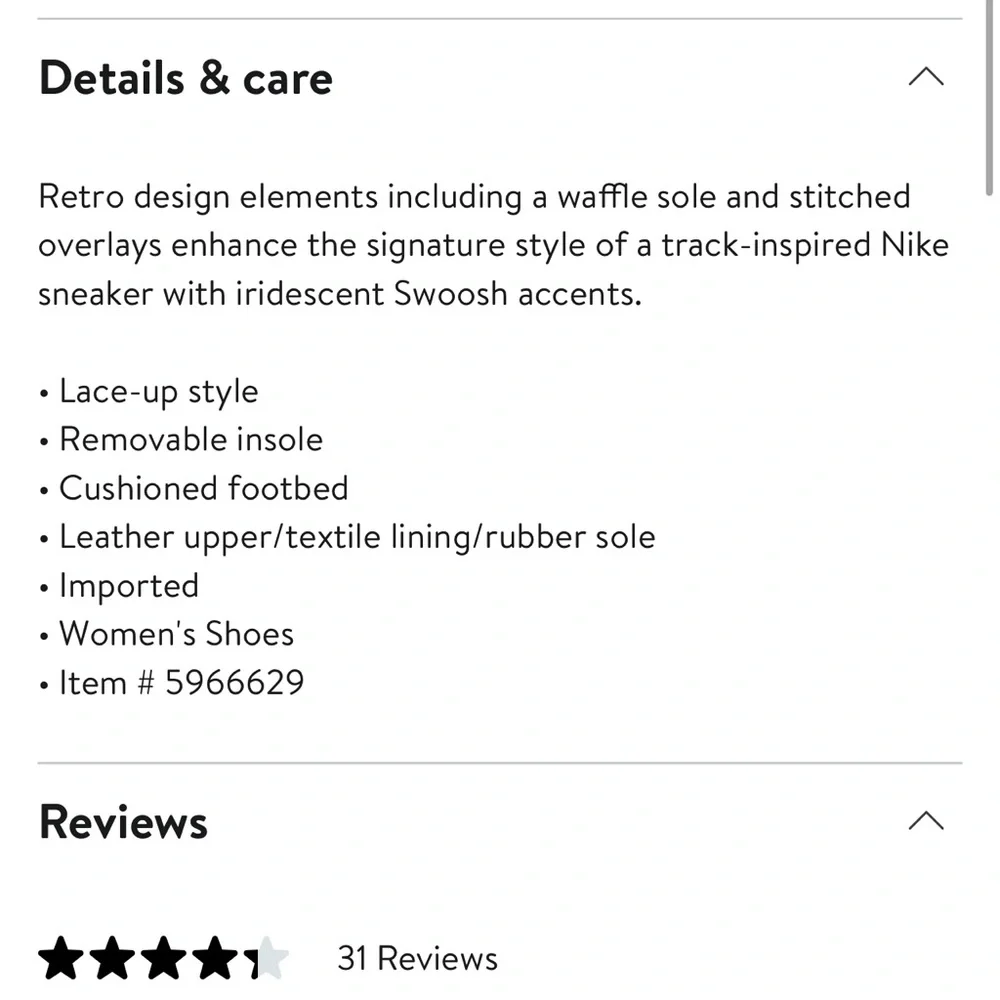The width and height of the screenshot is (1000, 1000).
Task: Collapse the Details & care section chevron
Action: 925,77
